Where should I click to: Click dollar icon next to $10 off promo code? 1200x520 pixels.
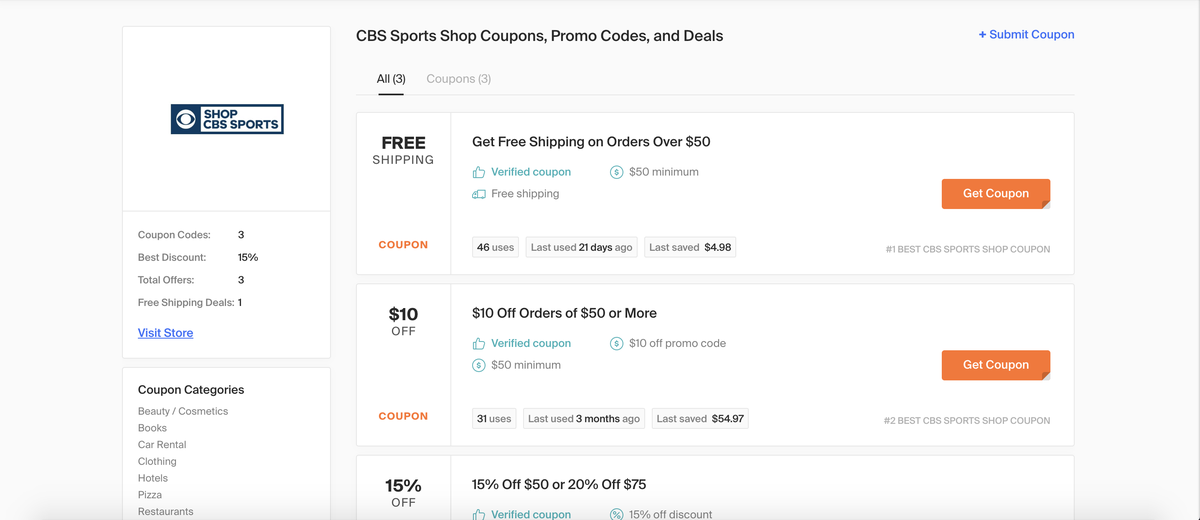click(x=617, y=343)
